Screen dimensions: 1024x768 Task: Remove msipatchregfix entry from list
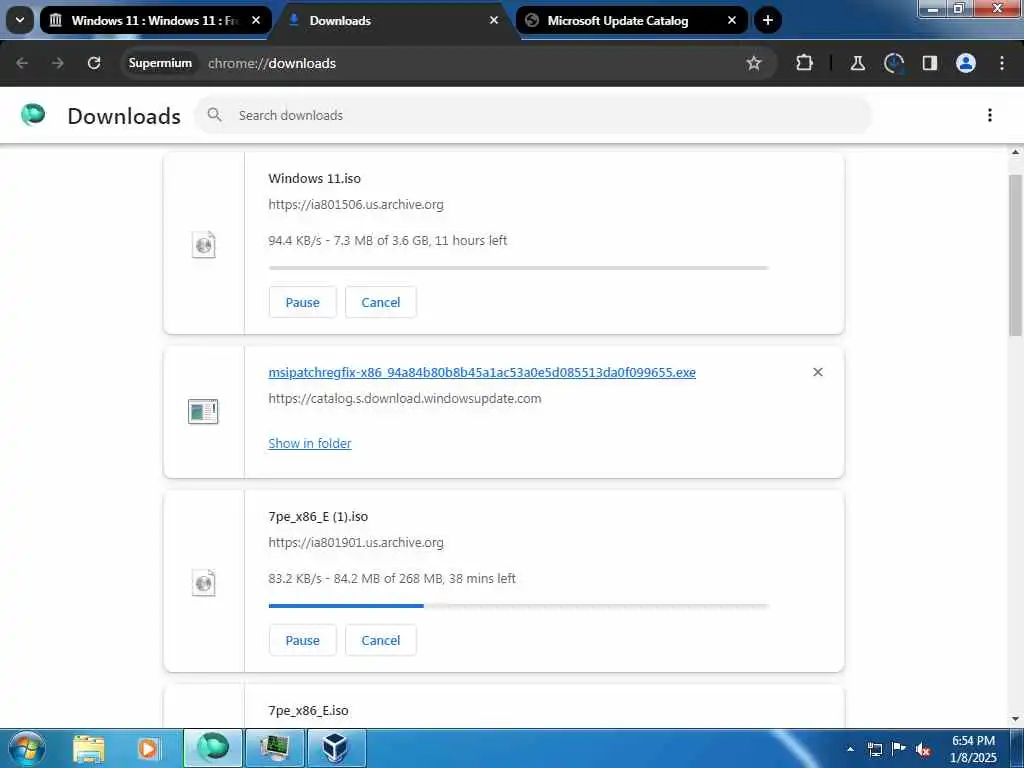click(818, 372)
